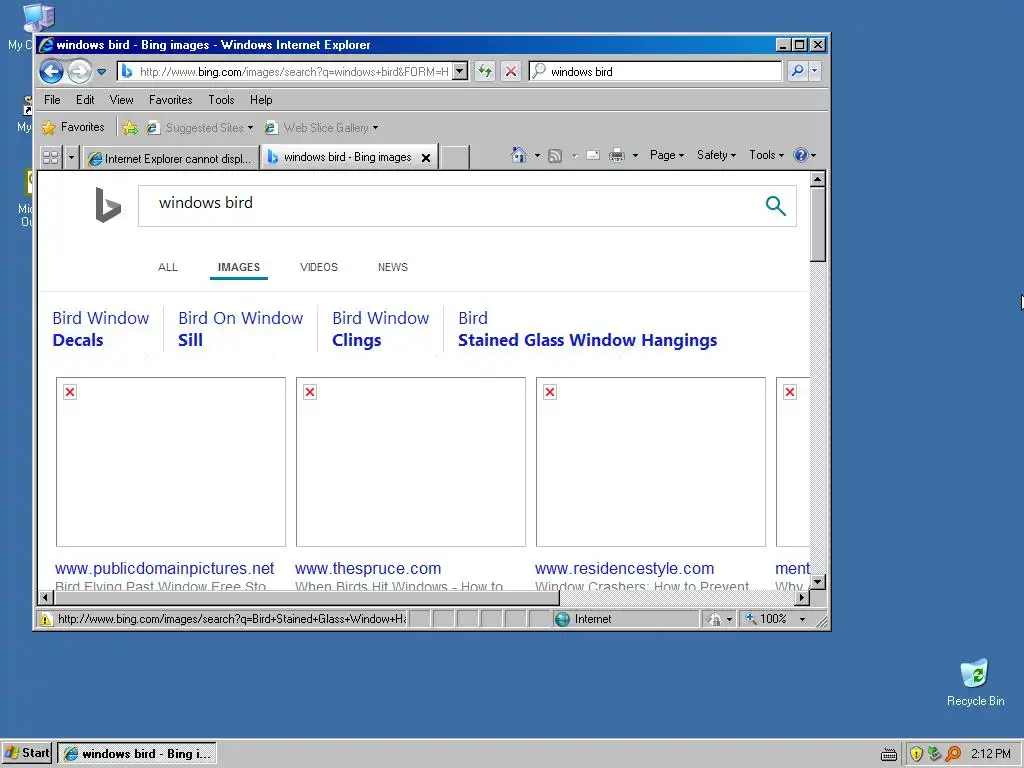
Task: Click the Forward navigation button
Action: click(79, 71)
